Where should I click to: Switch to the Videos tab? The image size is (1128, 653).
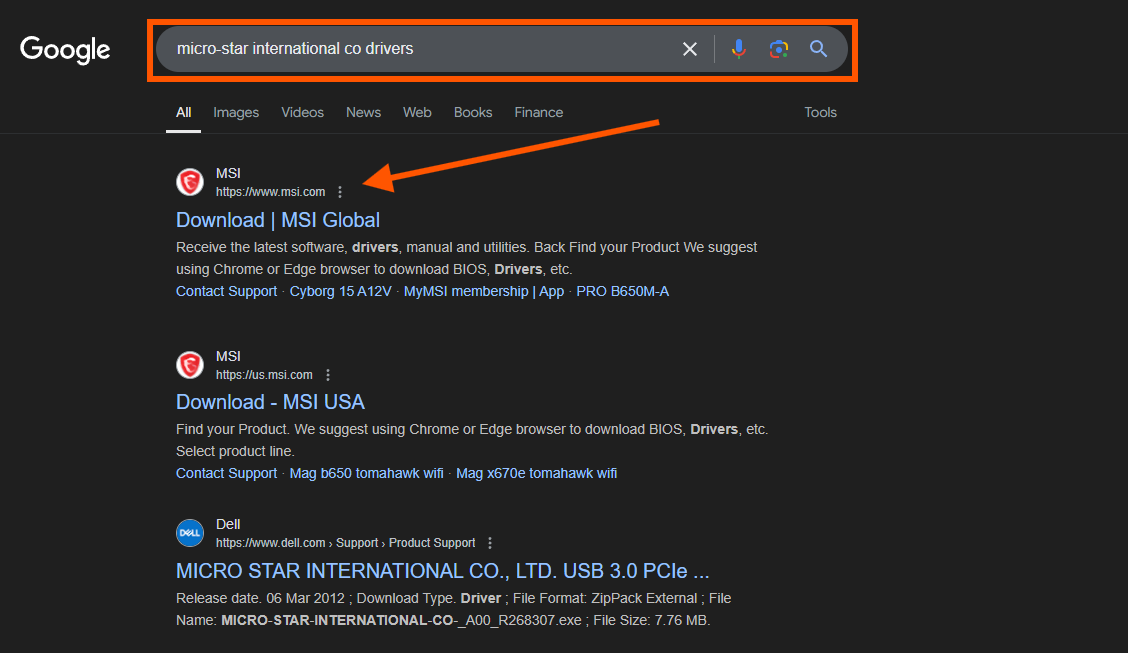click(x=302, y=112)
